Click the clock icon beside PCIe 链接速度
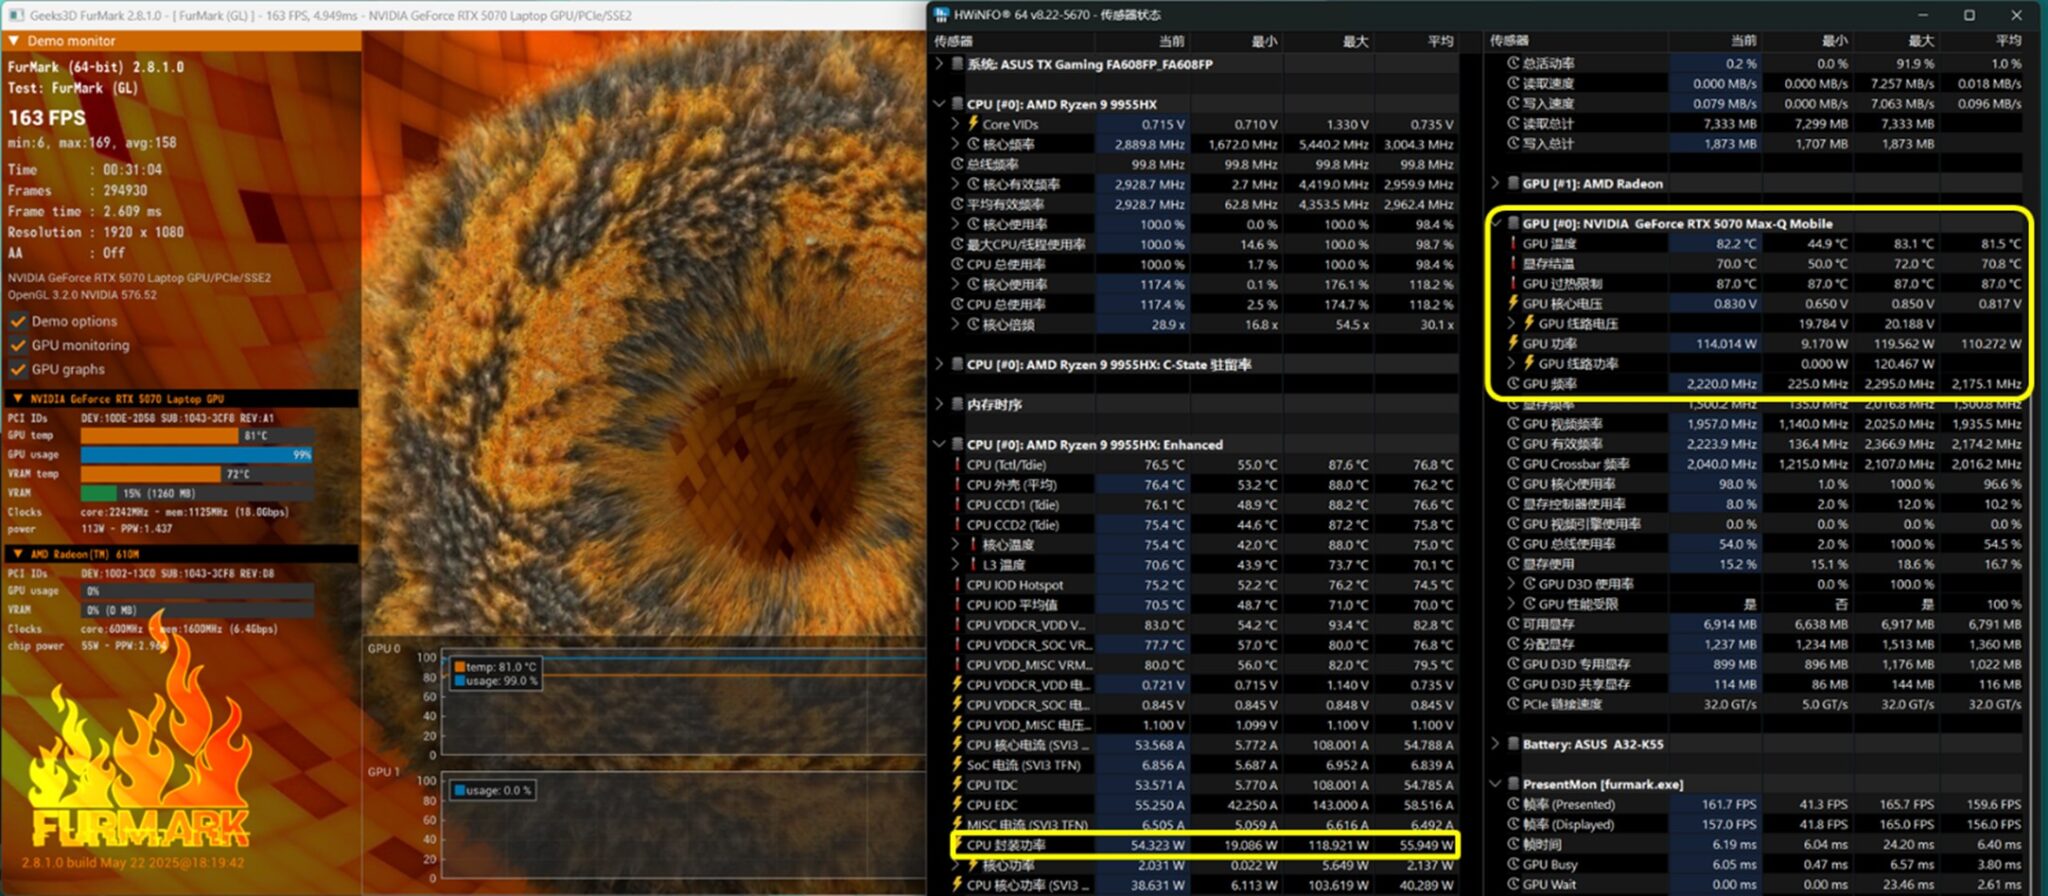The height and width of the screenshot is (896, 2048). pos(1513,704)
